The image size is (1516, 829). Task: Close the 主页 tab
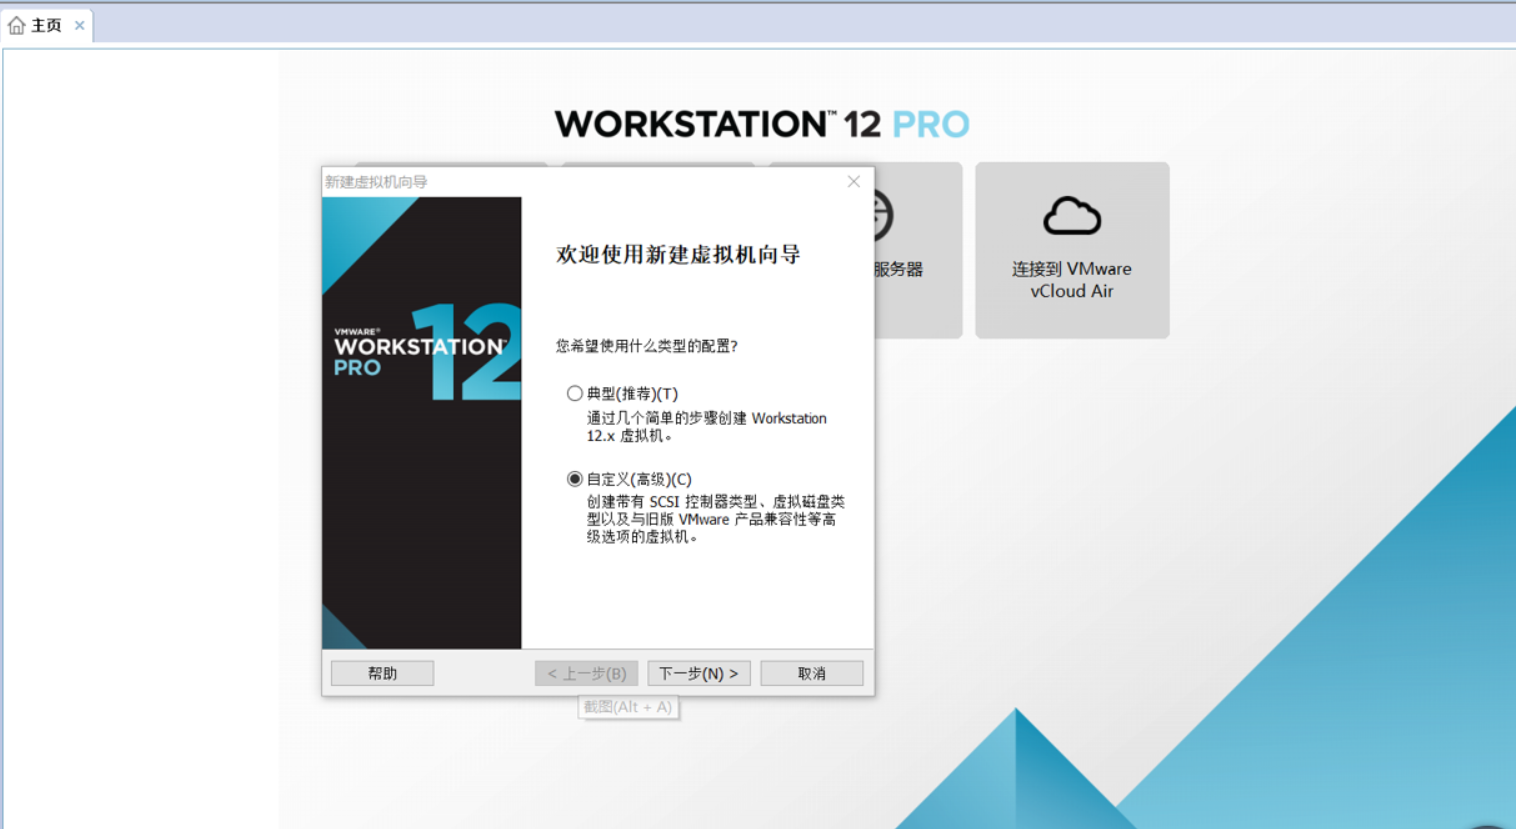80,25
